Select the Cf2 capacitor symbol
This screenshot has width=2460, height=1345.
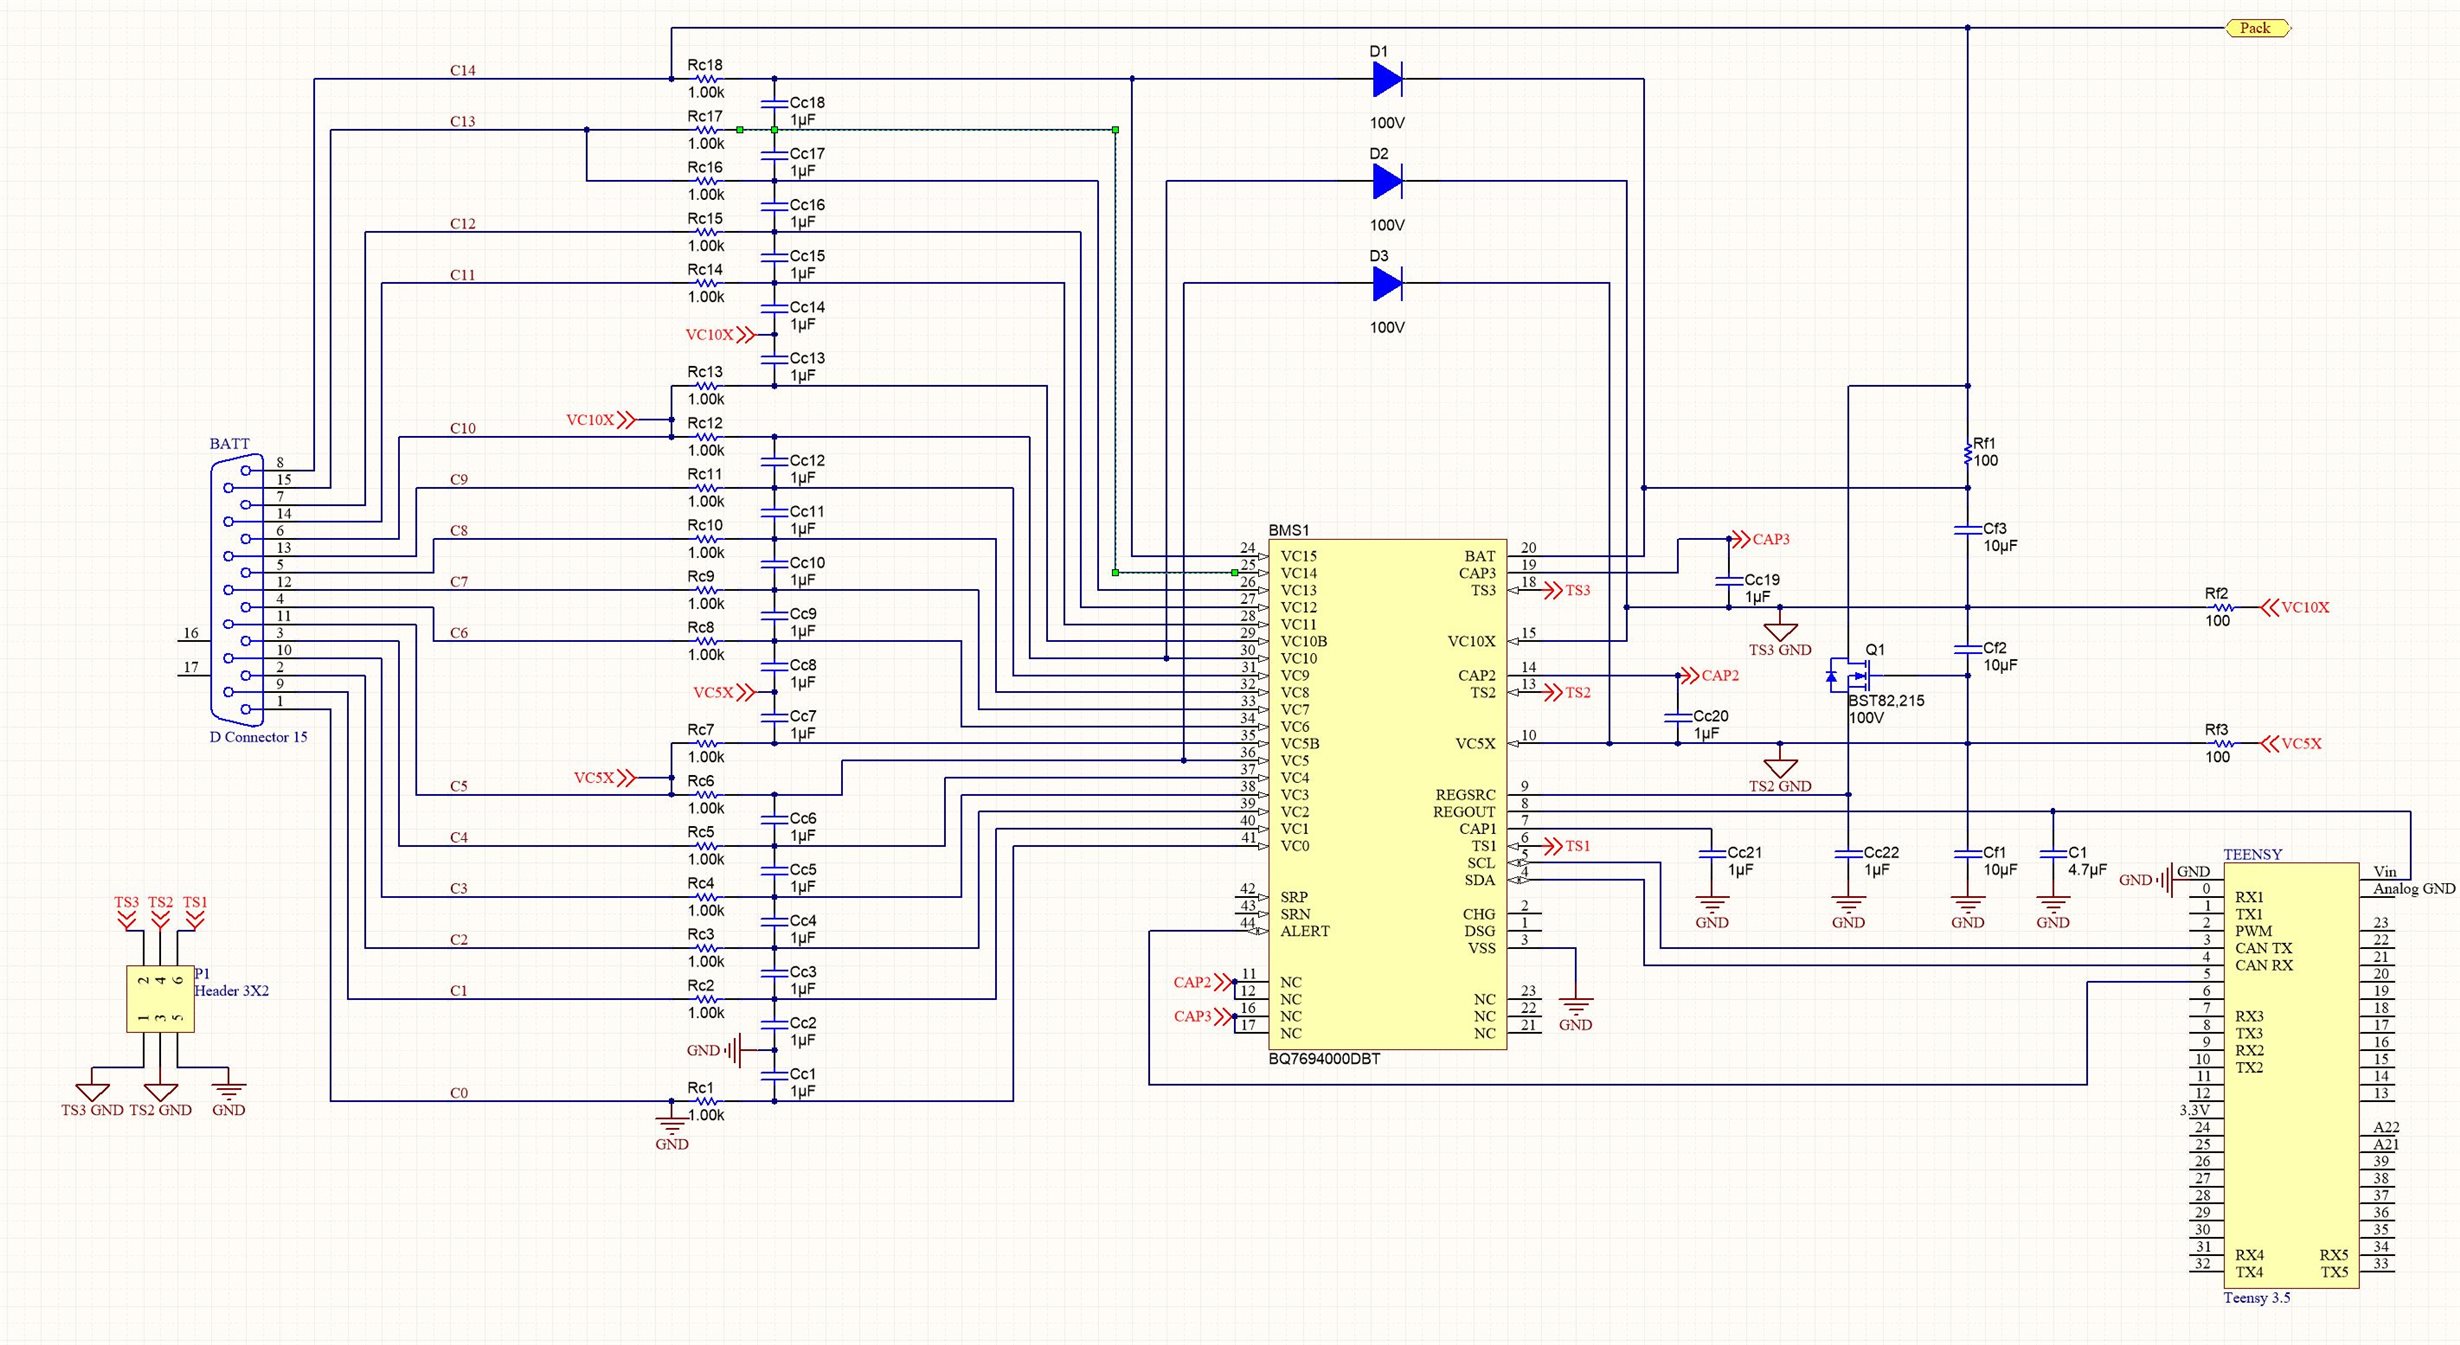[1967, 649]
